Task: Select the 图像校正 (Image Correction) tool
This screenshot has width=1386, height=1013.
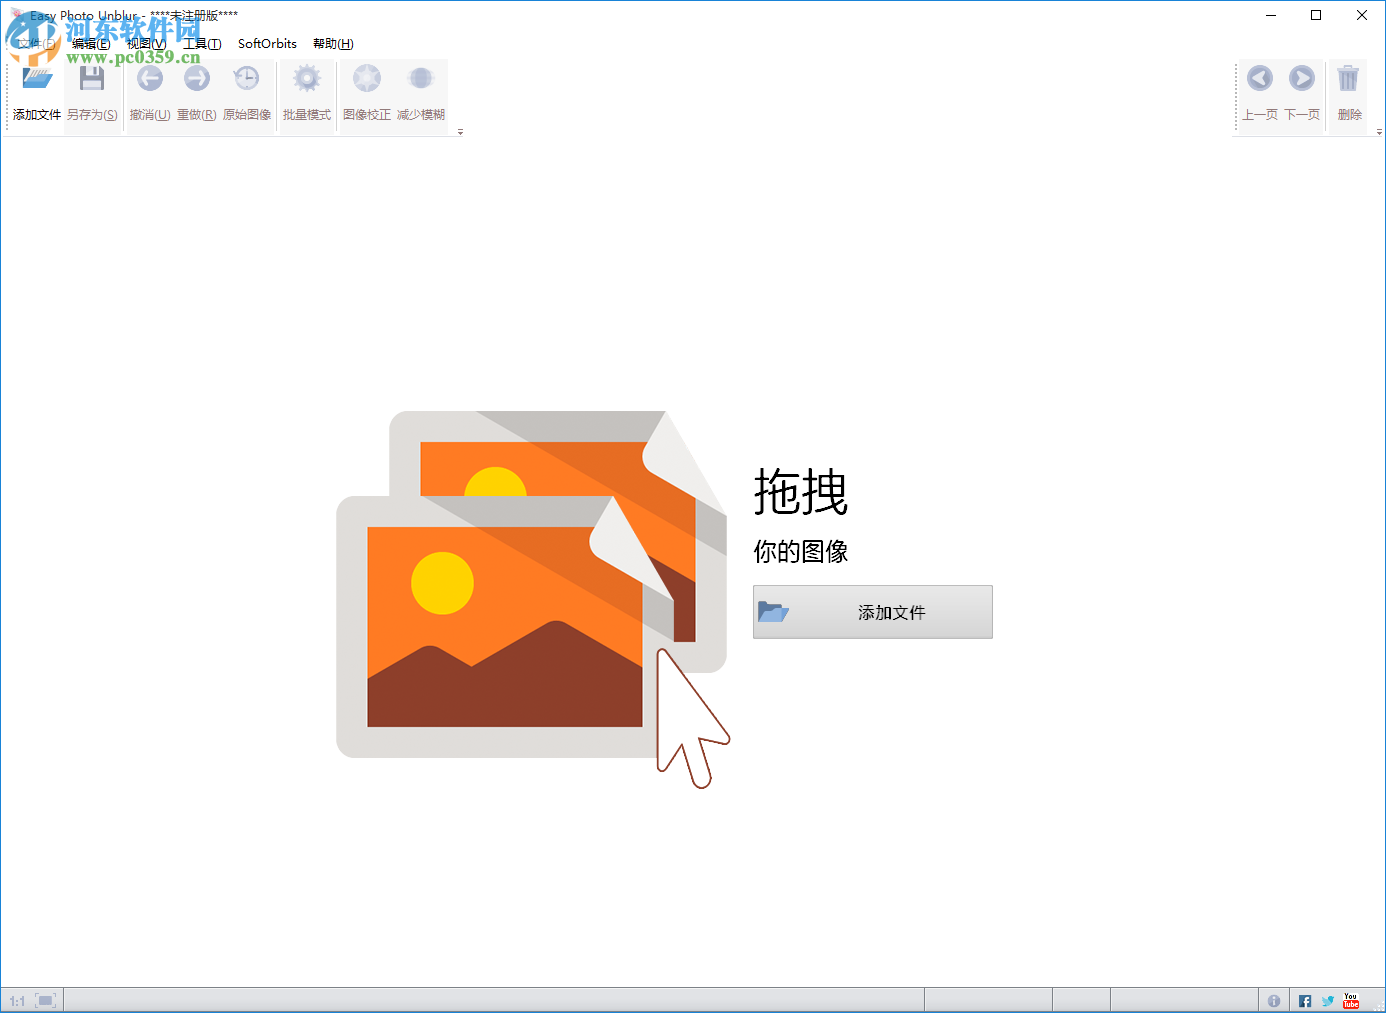Action: pyautogui.click(x=366, y=78)
